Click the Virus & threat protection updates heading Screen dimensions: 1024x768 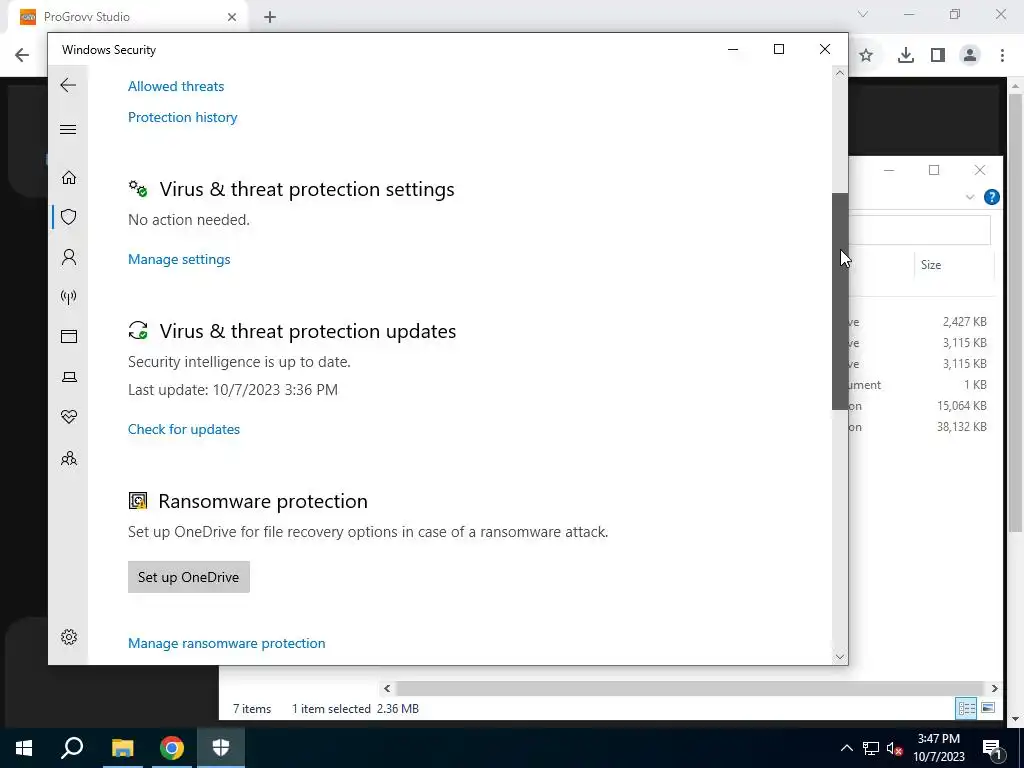point(308,331)
